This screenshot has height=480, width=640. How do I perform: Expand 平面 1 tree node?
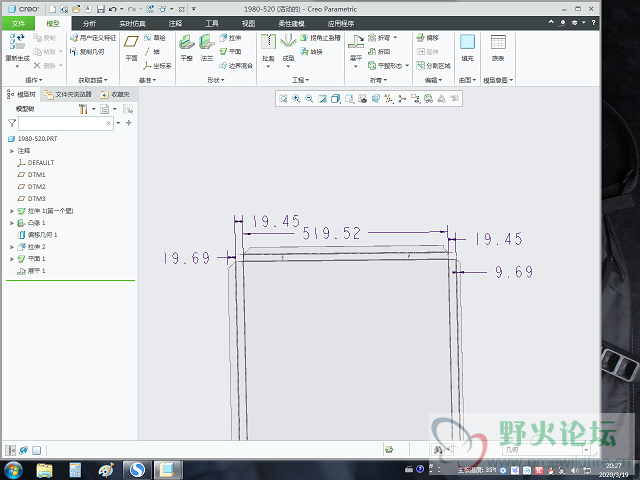(x=12, y=259)
